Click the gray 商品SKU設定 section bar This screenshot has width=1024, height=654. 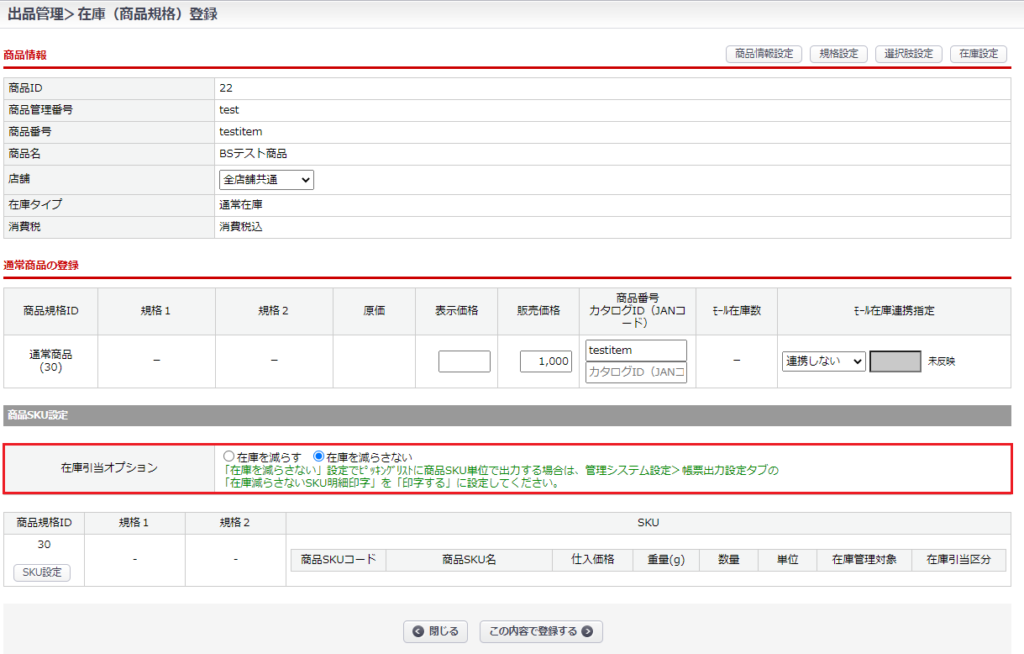tap(507, 415)
